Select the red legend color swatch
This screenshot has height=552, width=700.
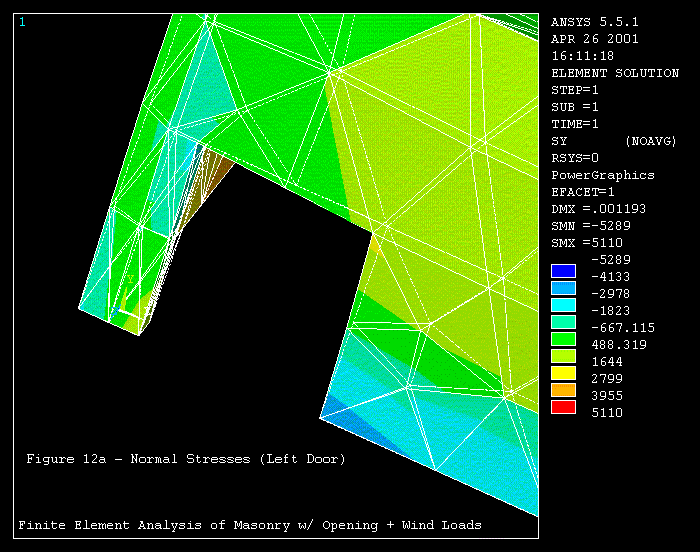[564, 406]
